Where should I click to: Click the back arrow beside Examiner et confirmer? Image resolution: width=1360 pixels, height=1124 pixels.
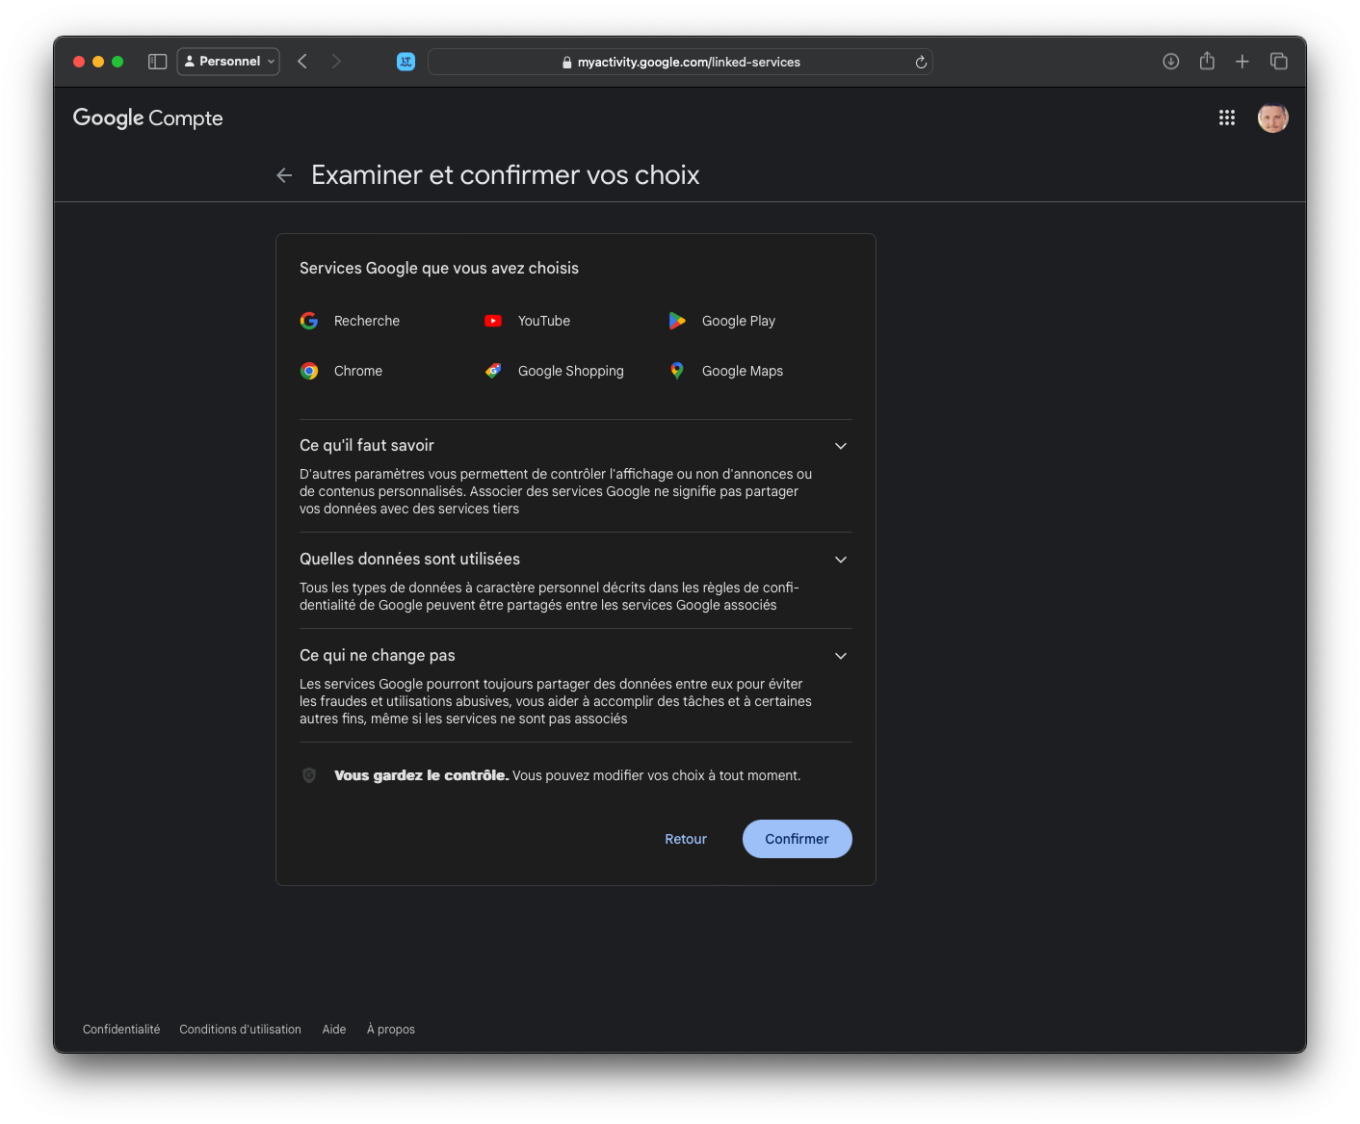[284, 175]
